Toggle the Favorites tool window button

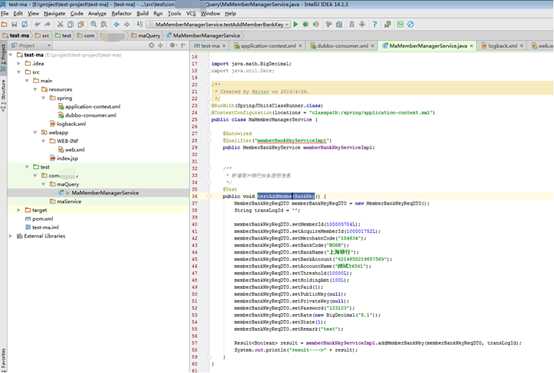tap(3, 360)
